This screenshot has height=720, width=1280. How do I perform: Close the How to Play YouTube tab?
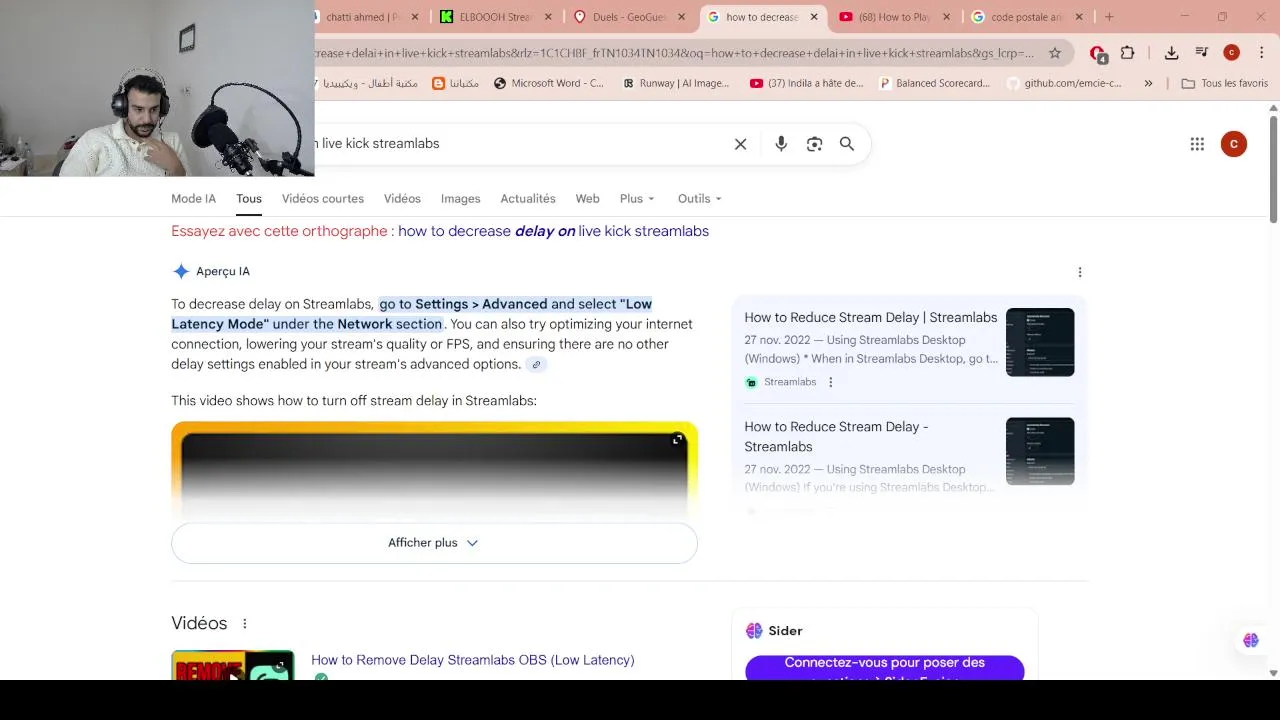[x=946, y=17]
